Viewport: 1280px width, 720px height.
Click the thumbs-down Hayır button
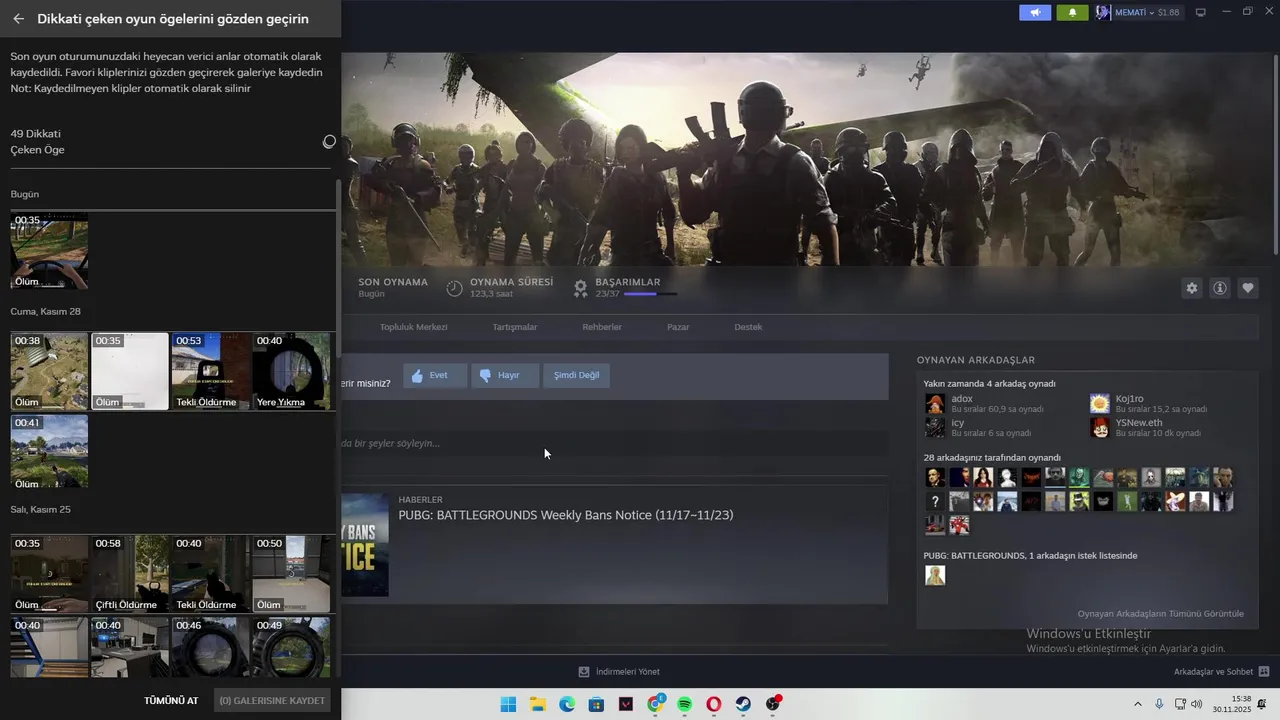[x=505, y=375]
